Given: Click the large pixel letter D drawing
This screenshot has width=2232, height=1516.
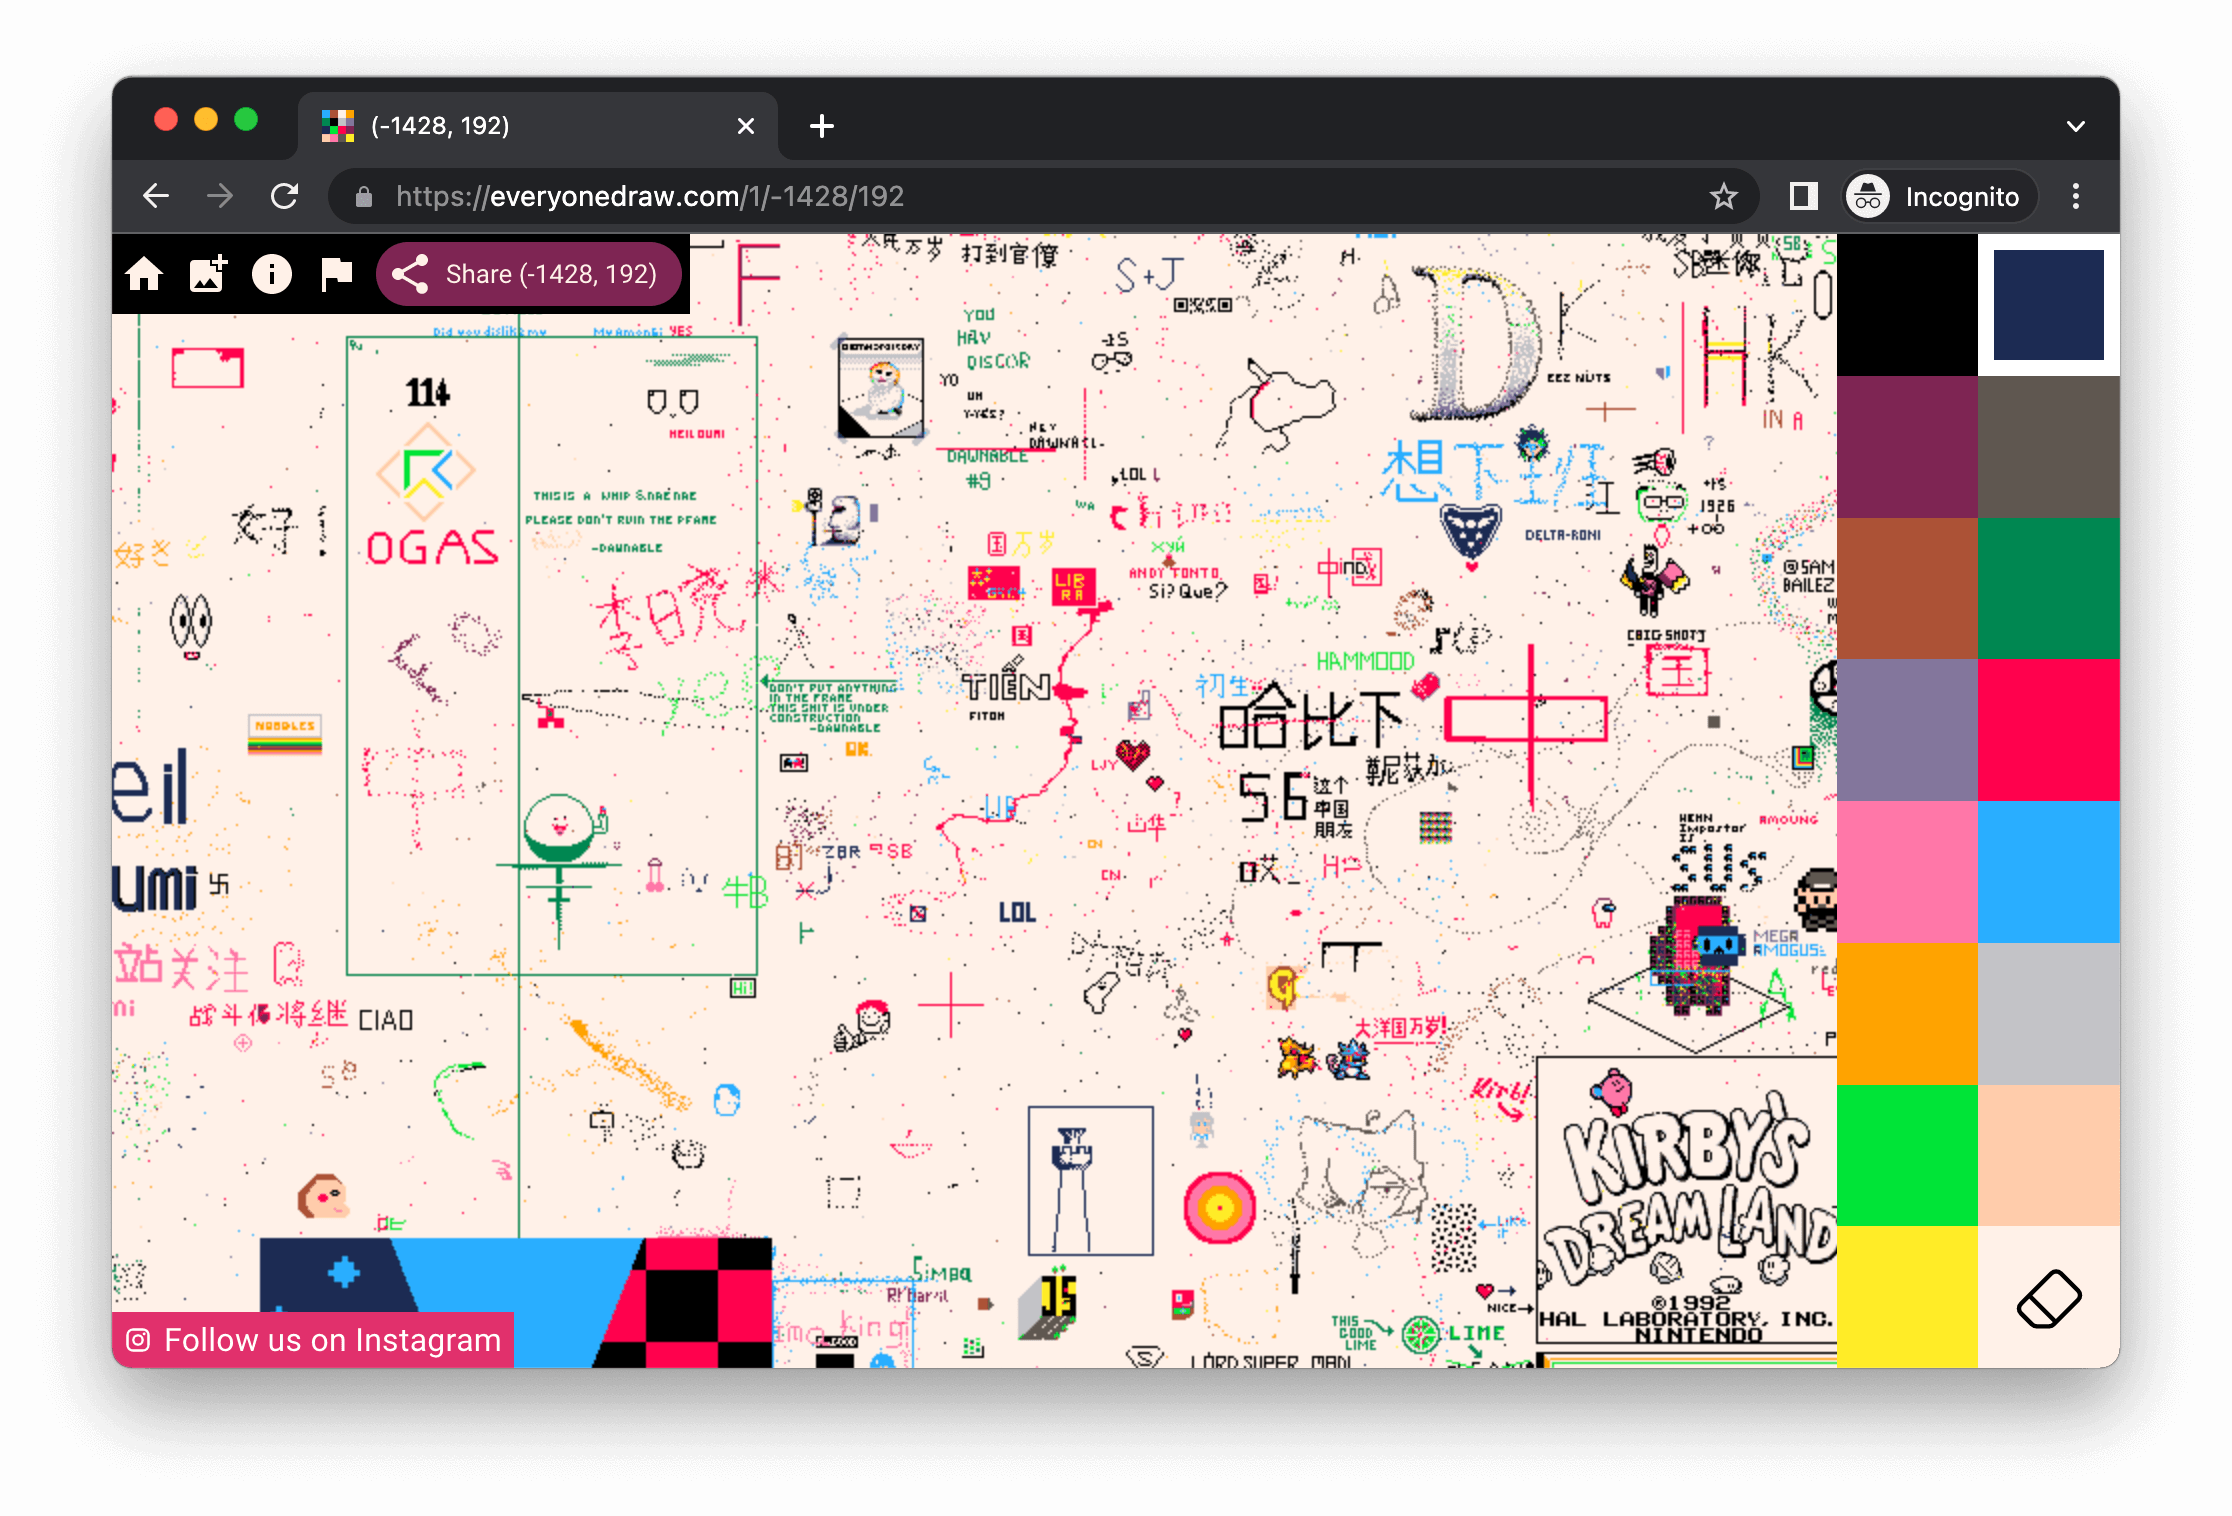Looking at the screenshot, I should 1476,343.
